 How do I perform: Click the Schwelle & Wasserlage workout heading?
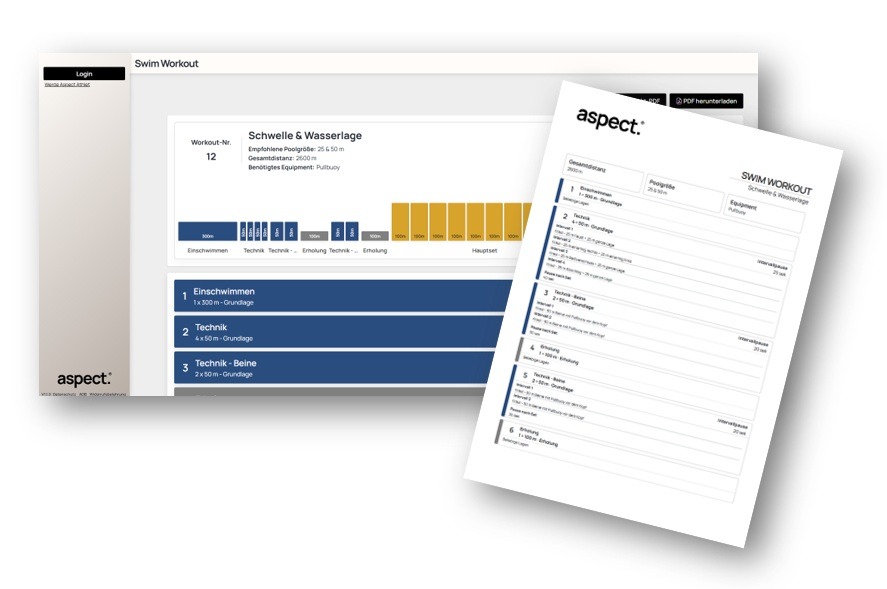[x=305, y=136]
